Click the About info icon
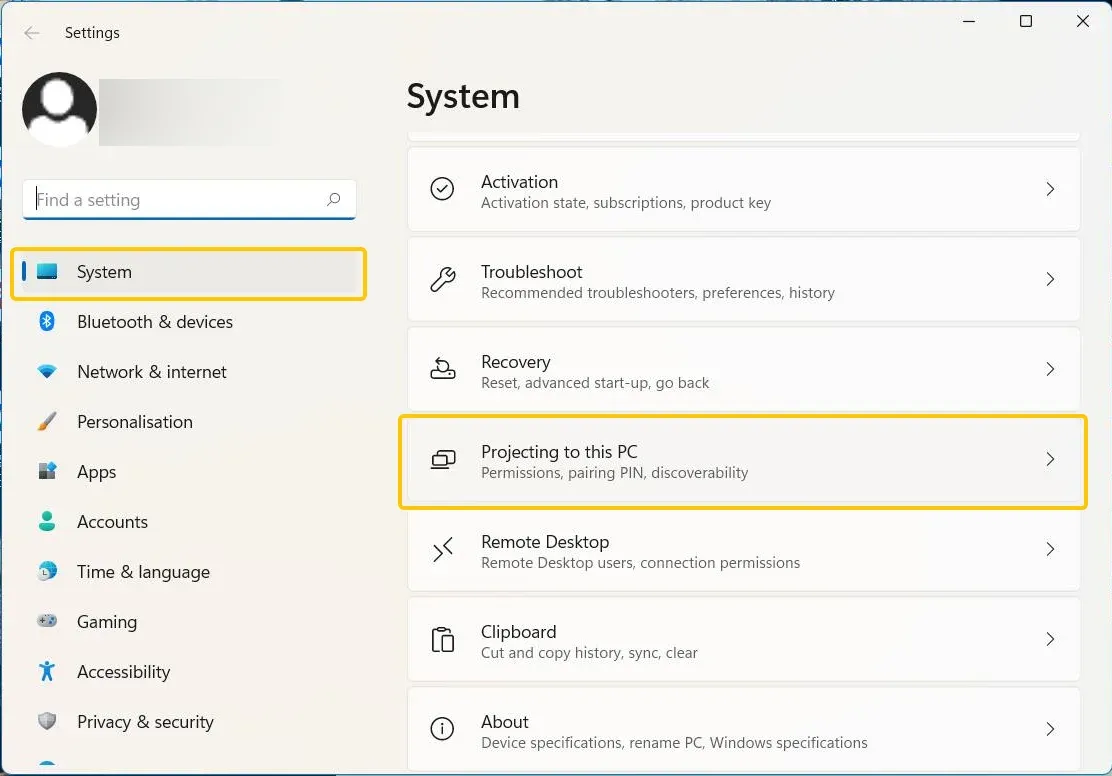Viewport: 1112px width, 776px height. click(443, 728)
